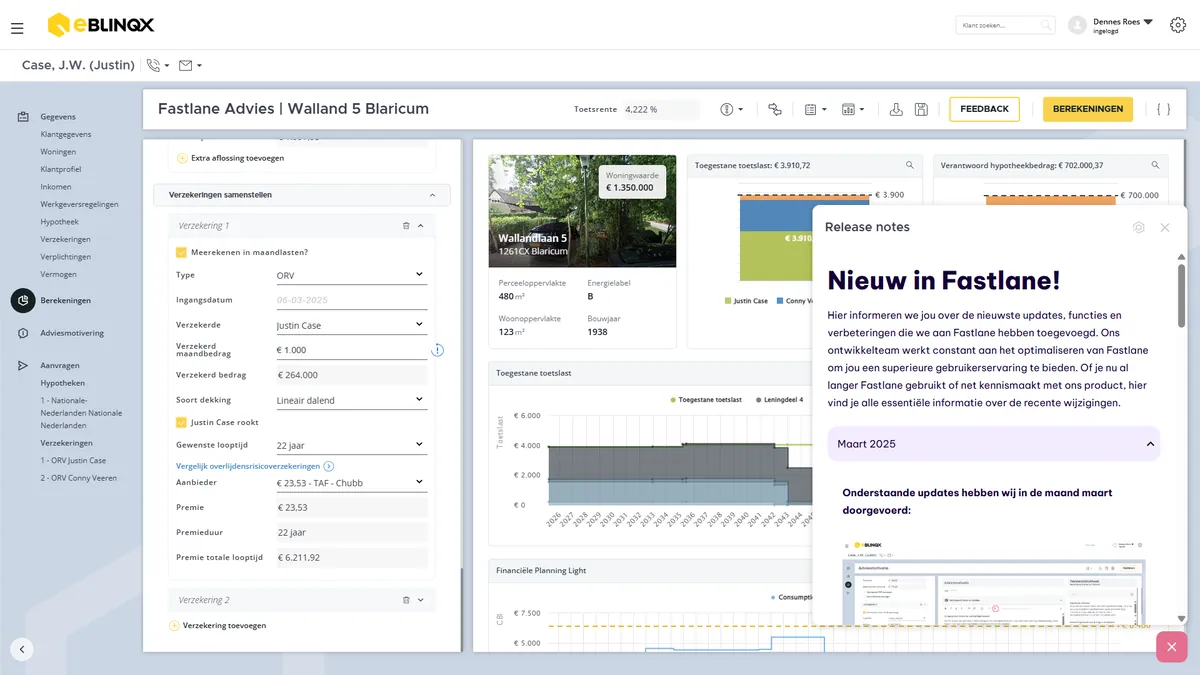Zoom the Verantwoord hypotheekbedrag chart via magnifier
Image resolution: width=1200 pixels, height=675 pixels.
(1155, 165)
